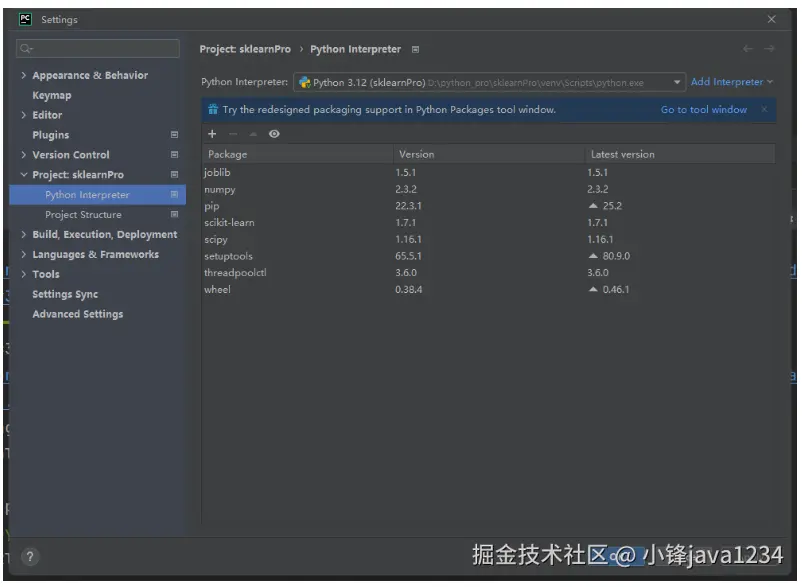Expand the Version Control section
Screen dimensions: 802x587
tap(24, 155)
